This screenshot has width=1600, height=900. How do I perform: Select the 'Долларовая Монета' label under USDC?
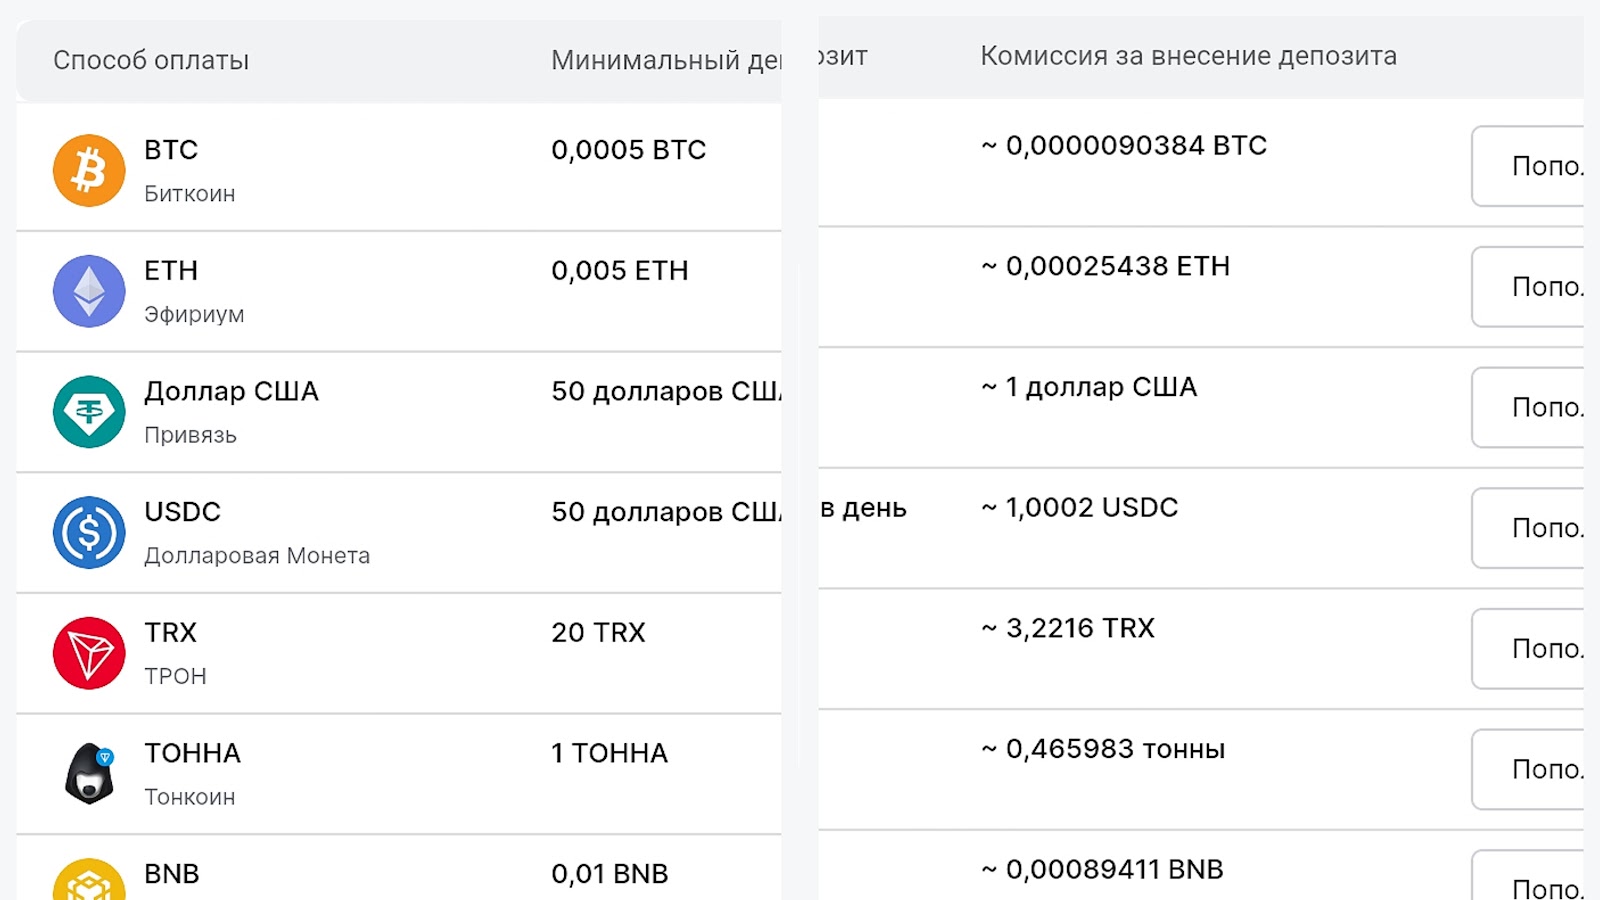(257, 556)
